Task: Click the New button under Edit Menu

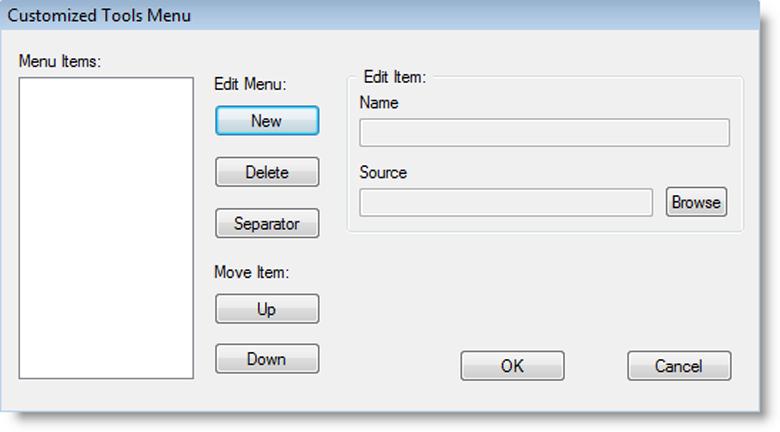Action: click(x=267, y=120)
